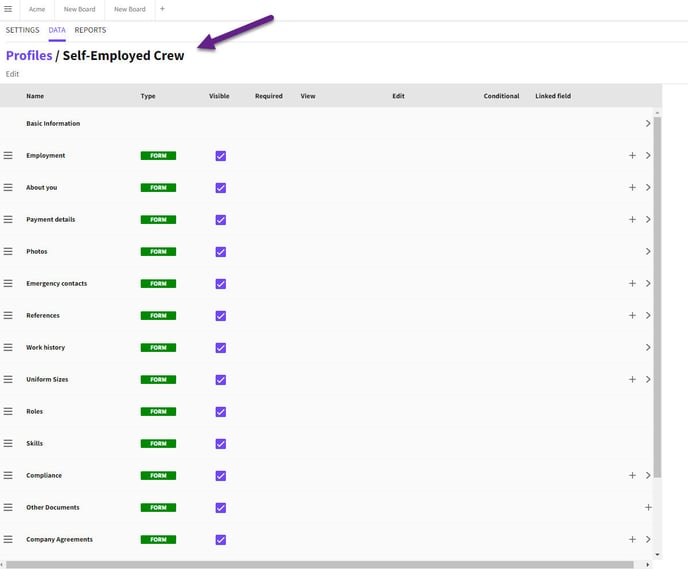This screenshot has width=688, height=569.
Task: Toggle Visible checkbox for Skills
Action: [x=221, y=444]
